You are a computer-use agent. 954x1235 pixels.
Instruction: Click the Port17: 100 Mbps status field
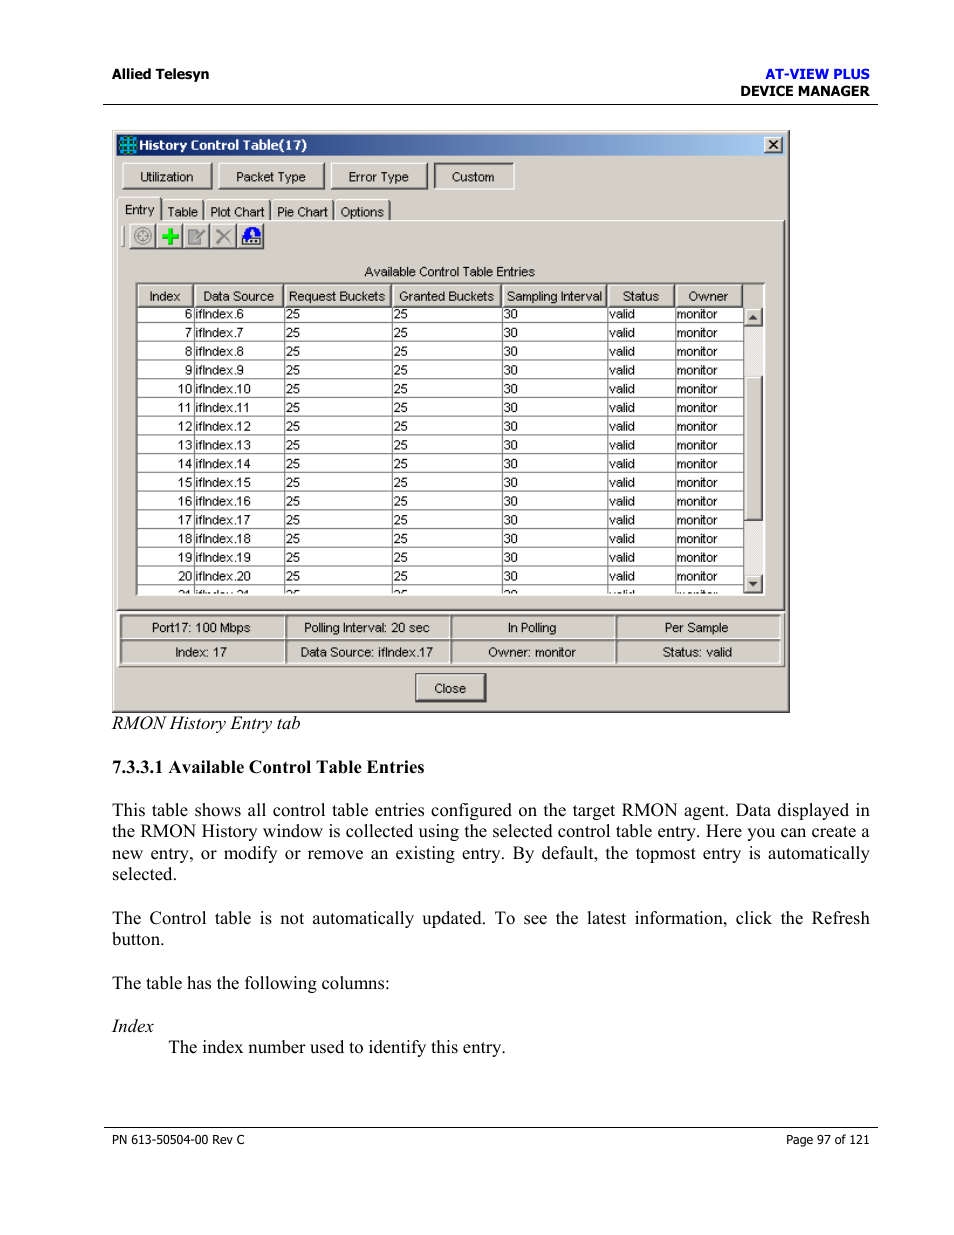tap(202, 628)
